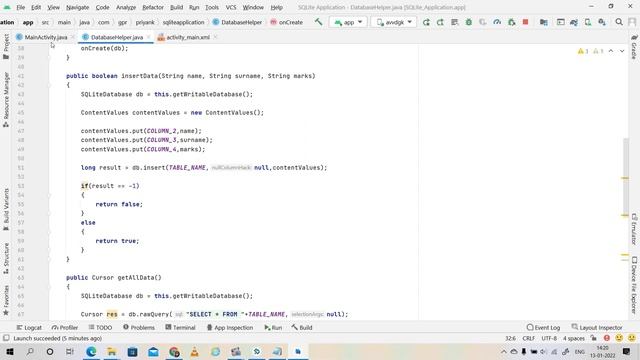Screen dimensions: 640x360
Task: Open the app run configuration dropdown
Action: [348, 22]
